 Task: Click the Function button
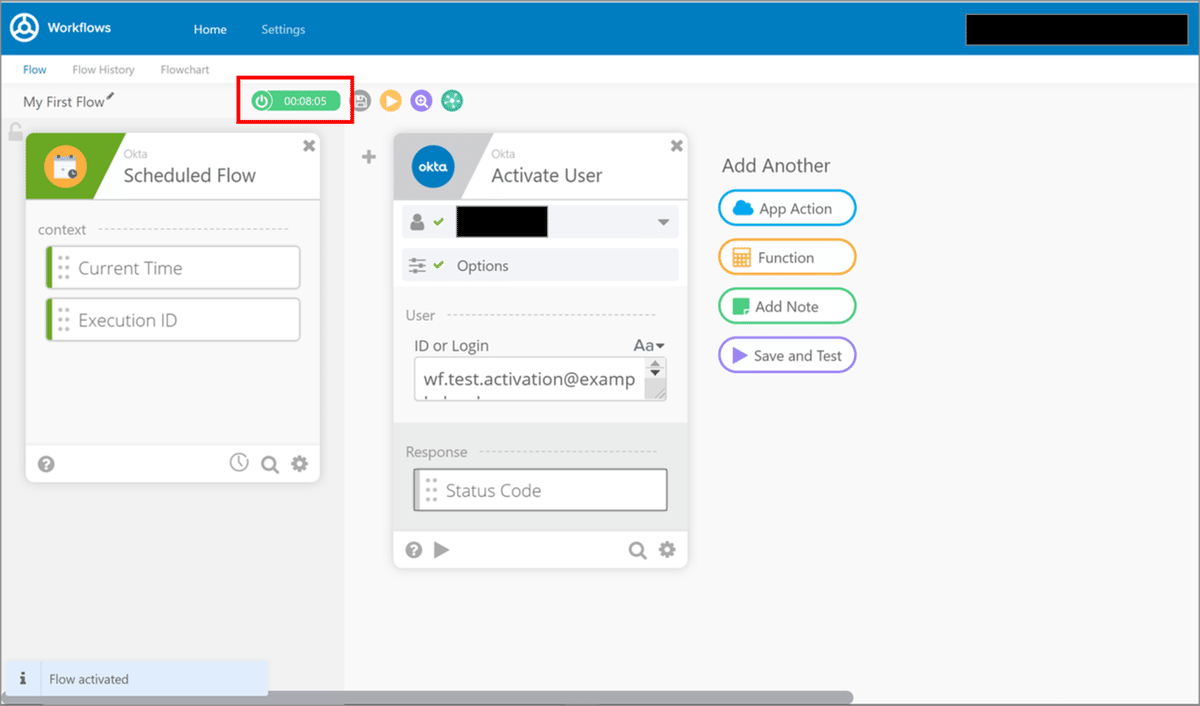787,257
